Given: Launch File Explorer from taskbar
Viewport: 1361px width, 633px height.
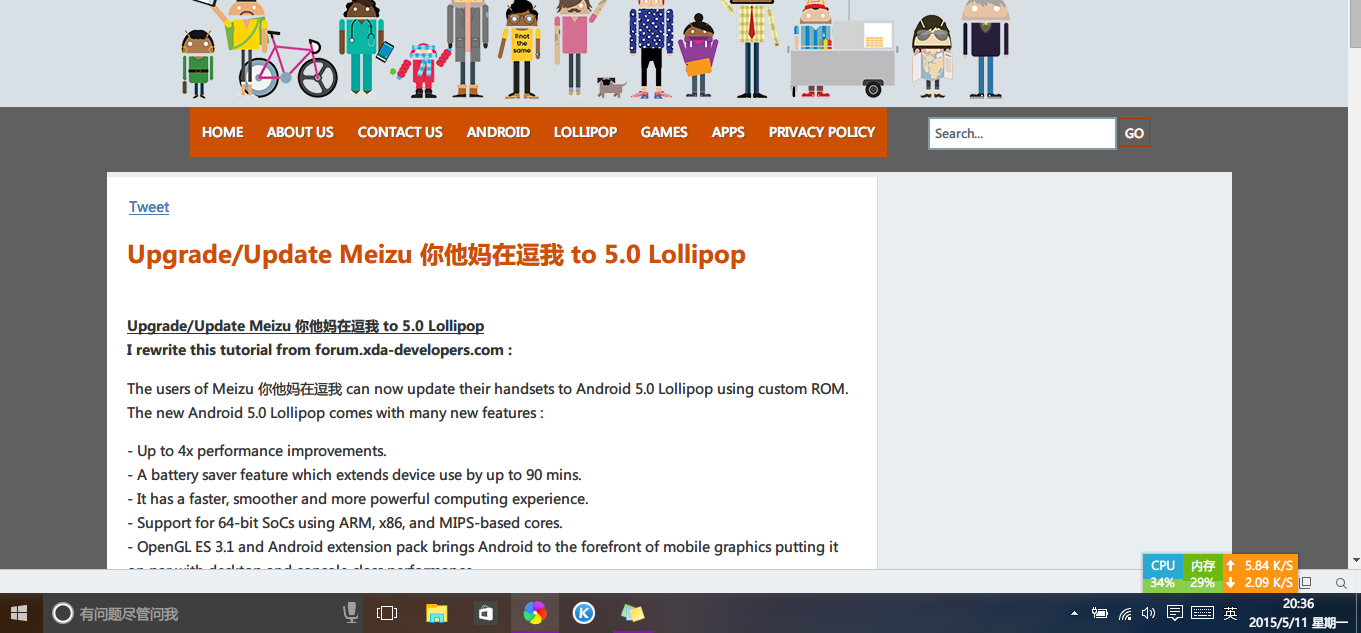Looking at the screenshot, I should click(437, 613).
